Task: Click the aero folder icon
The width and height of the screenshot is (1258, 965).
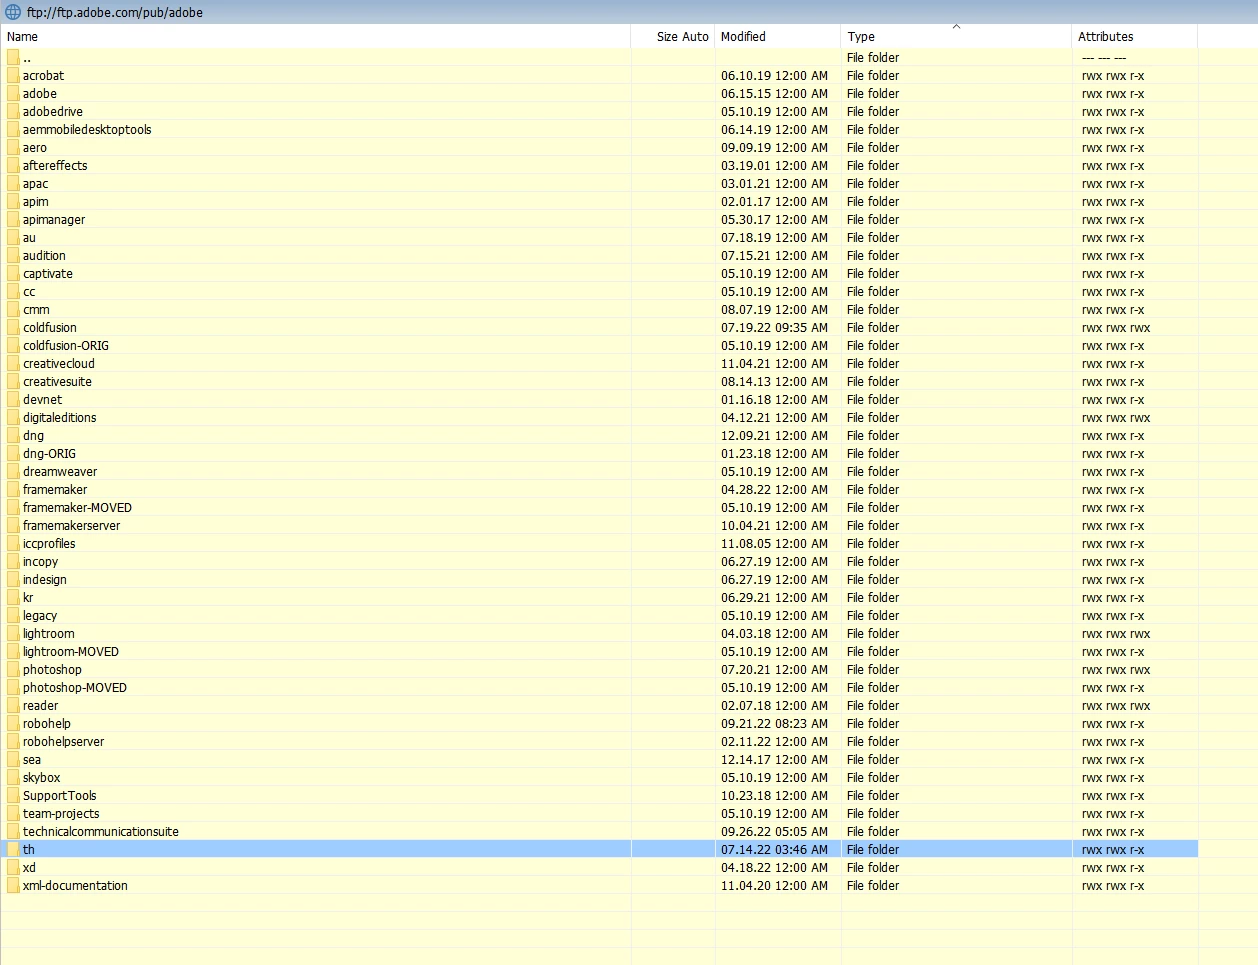Action: click(13, 147)
